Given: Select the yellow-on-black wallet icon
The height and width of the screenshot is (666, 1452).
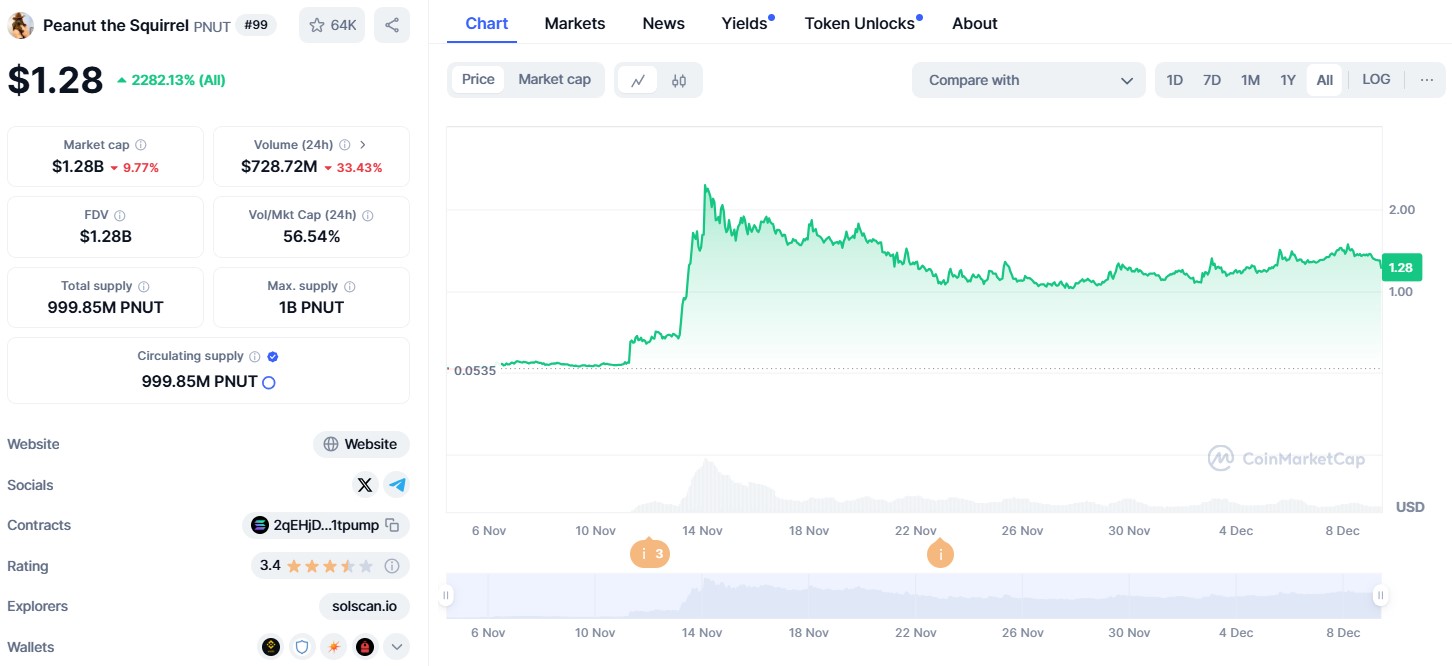Looking at the screenshot, I should 271,647.
